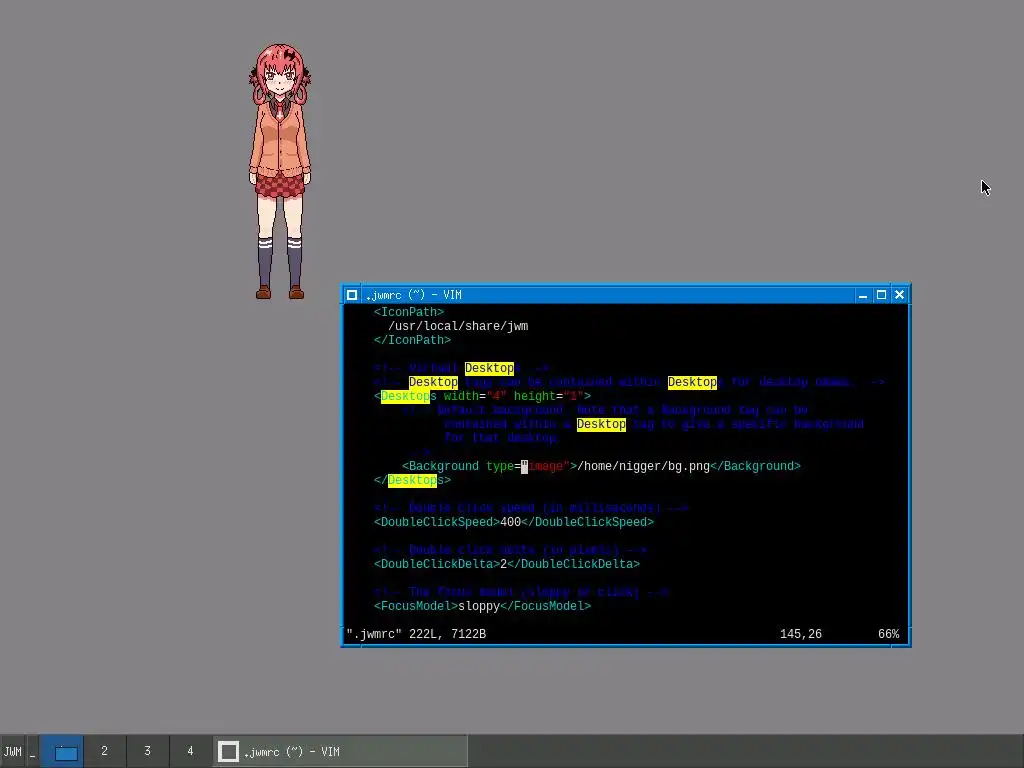This screenshot has width=1024, height=768.
Task: Click the closing </DoubleClickSpeed> tag
Action: (587, 522)
